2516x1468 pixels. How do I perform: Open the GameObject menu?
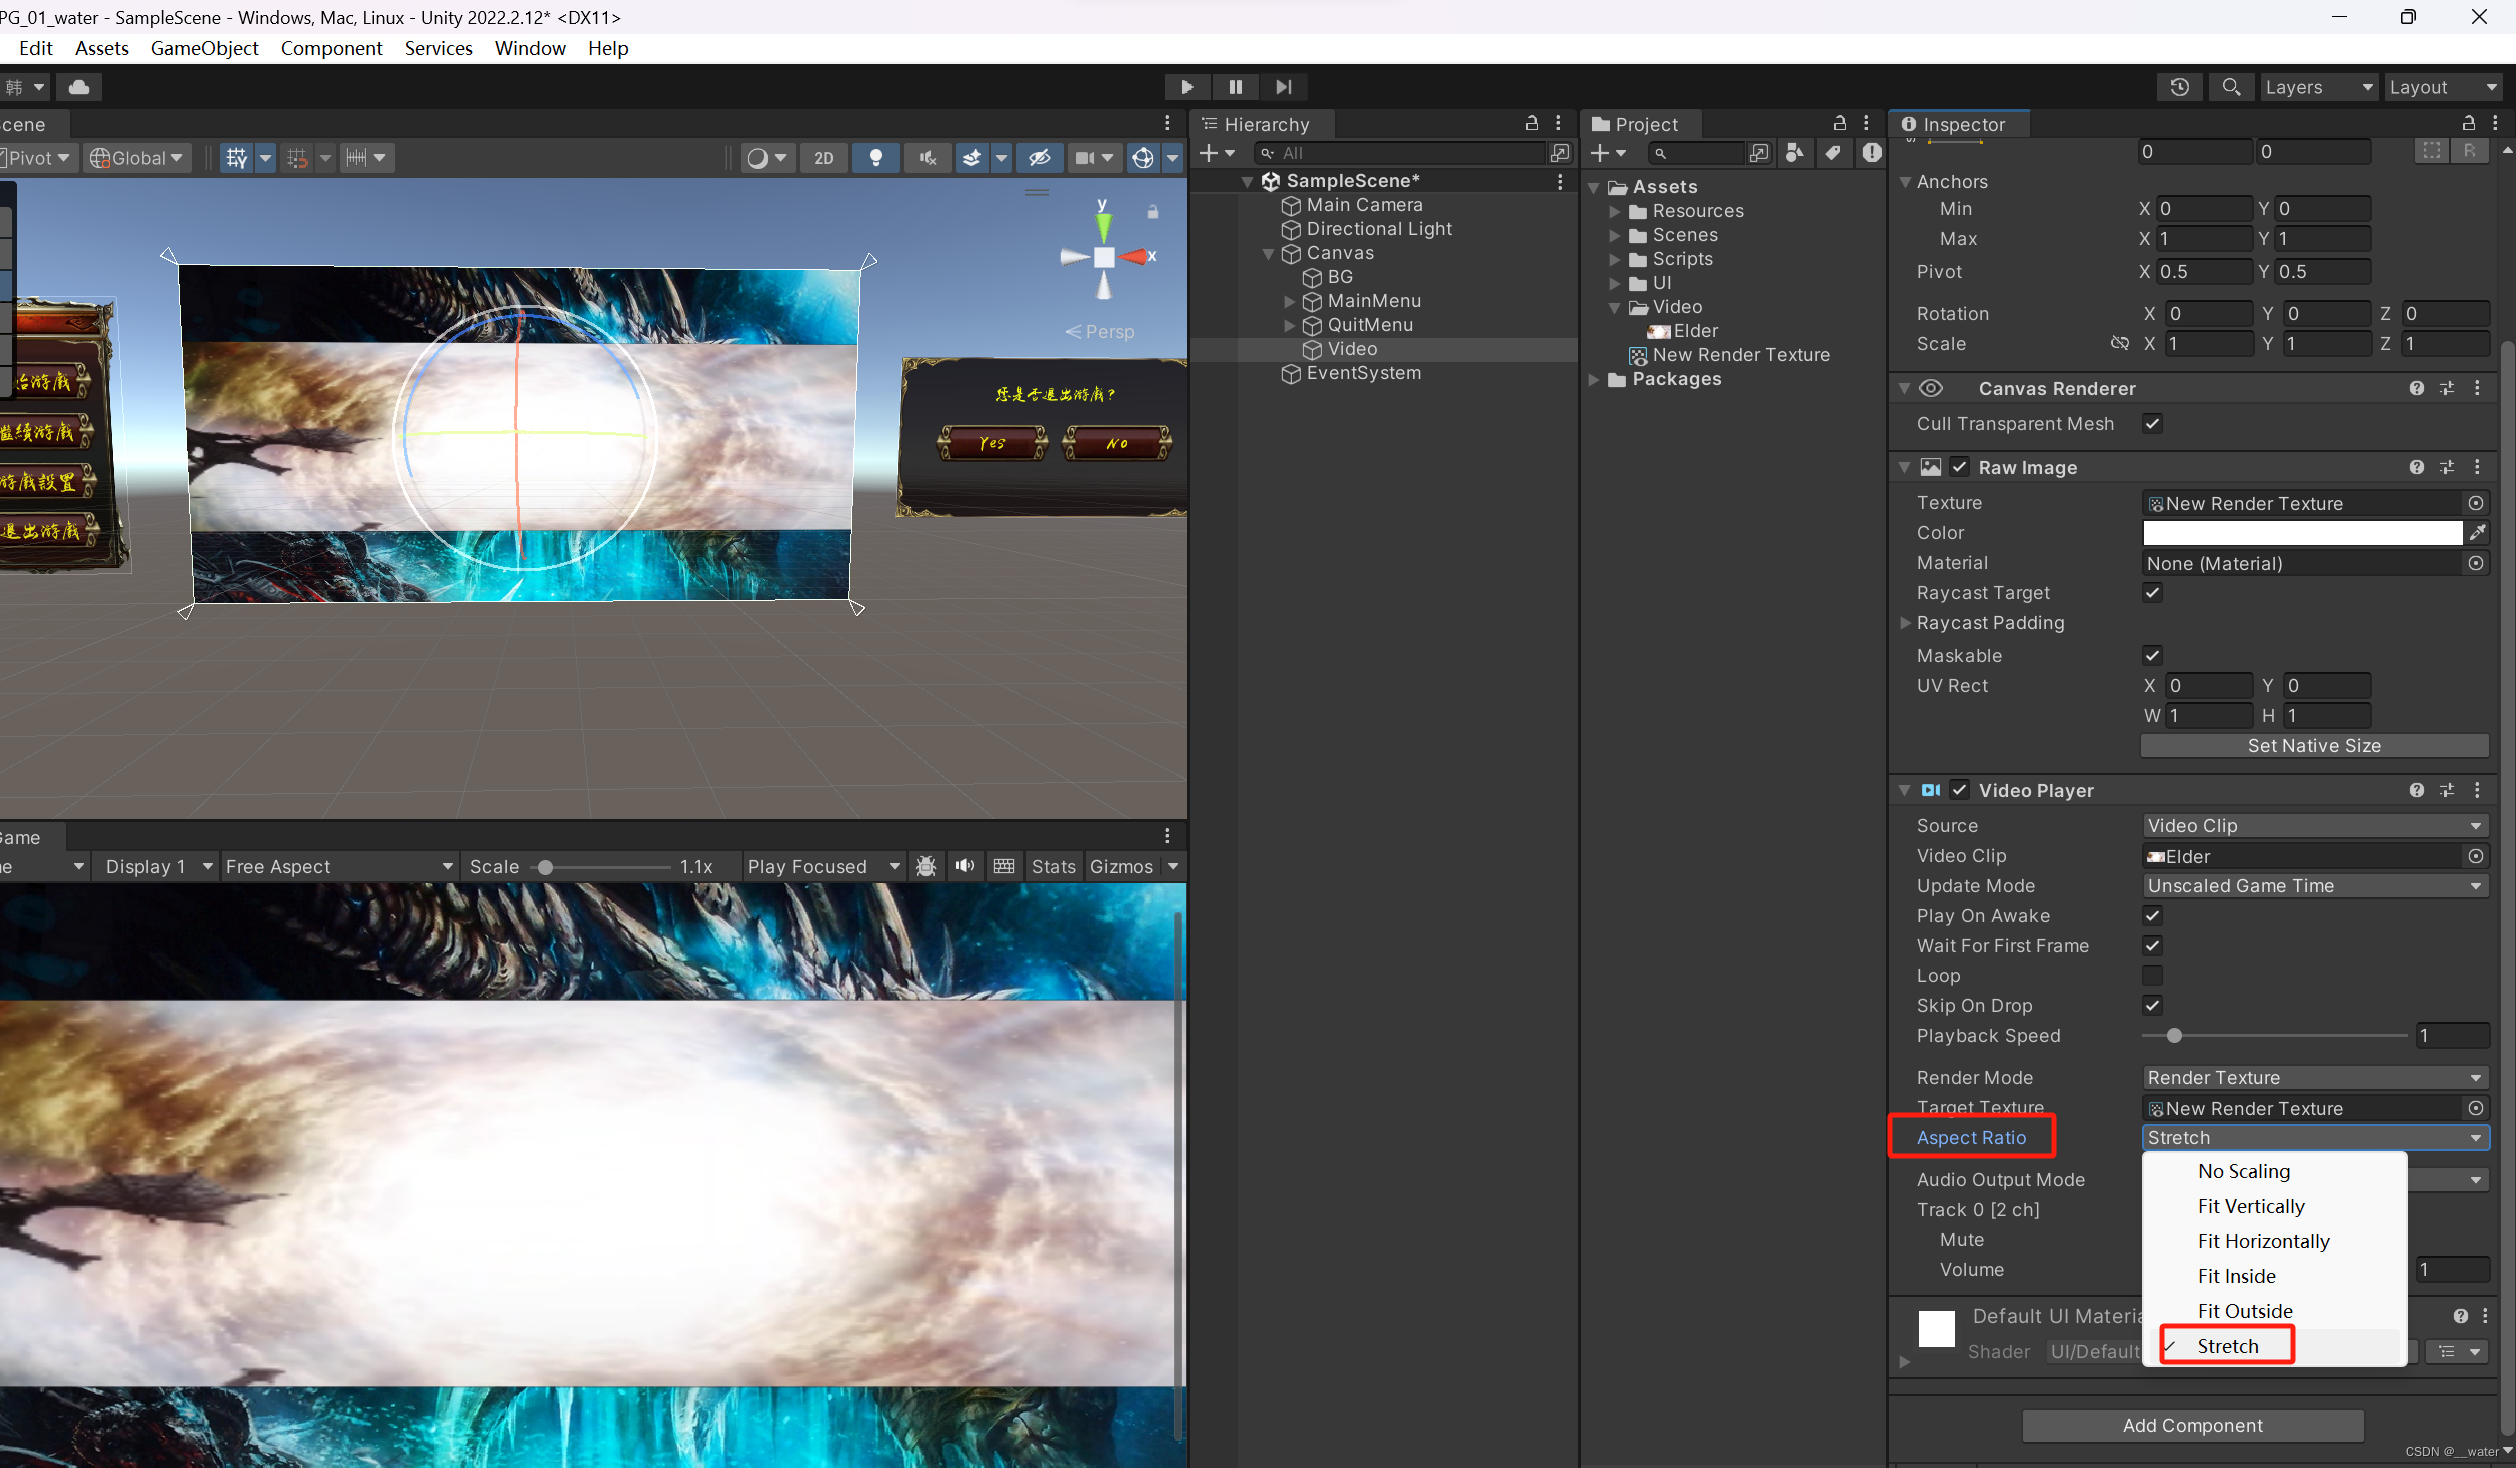(x=204, y=48)
